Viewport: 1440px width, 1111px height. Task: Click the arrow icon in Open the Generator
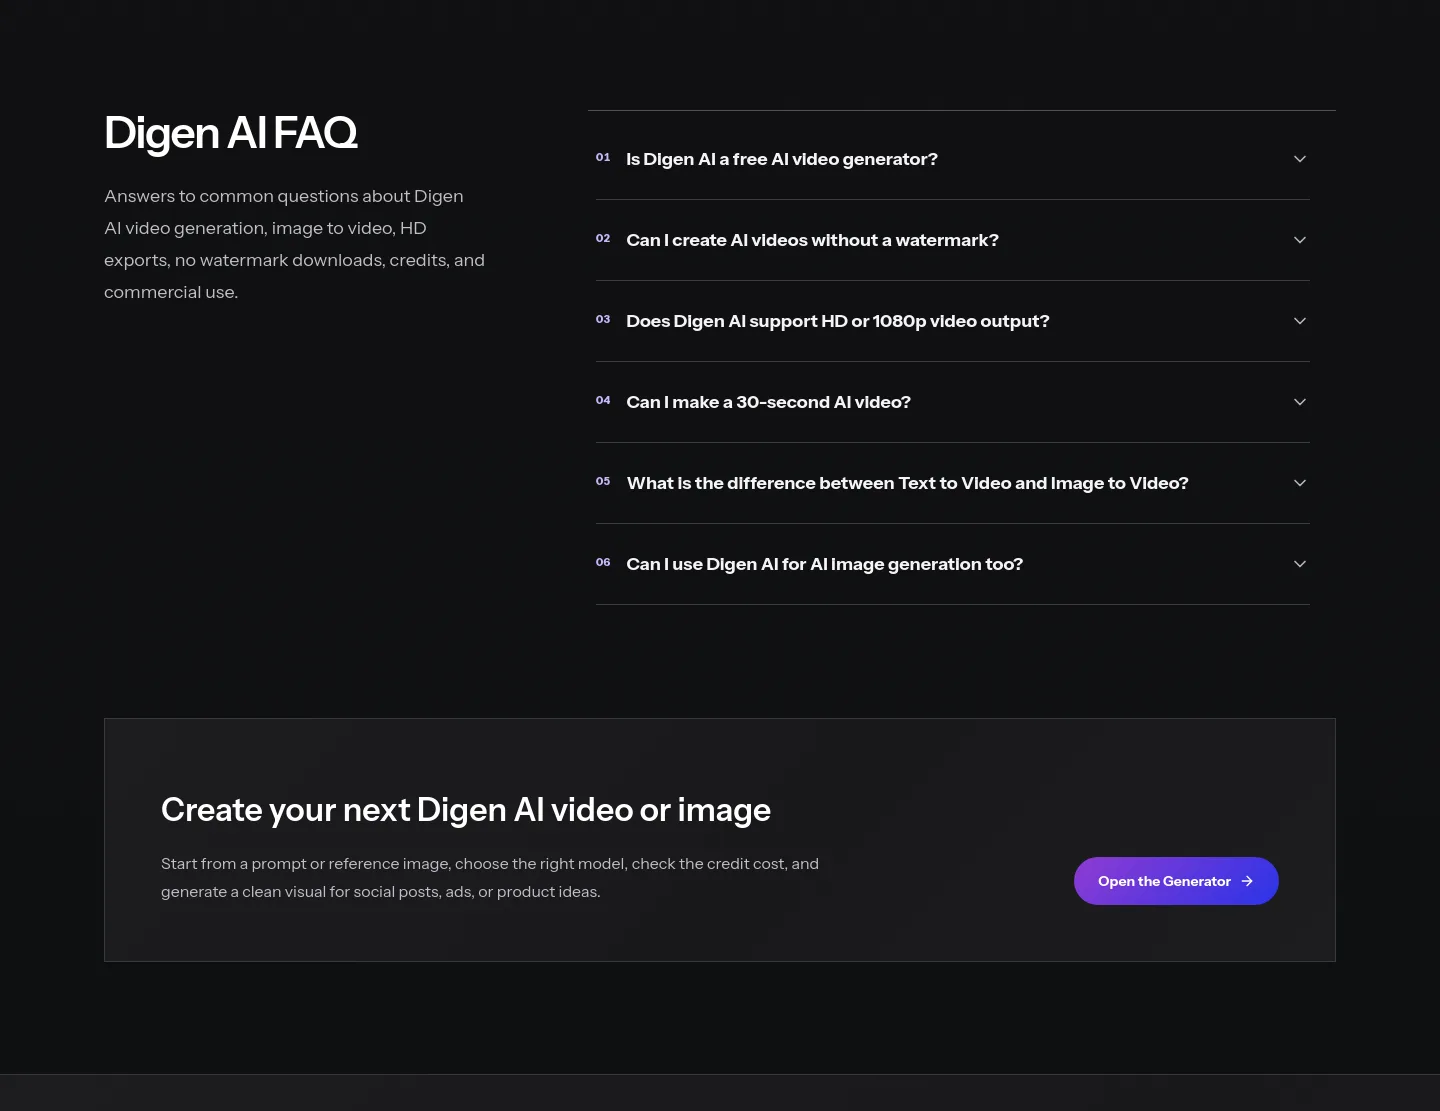pos(1247,881)
